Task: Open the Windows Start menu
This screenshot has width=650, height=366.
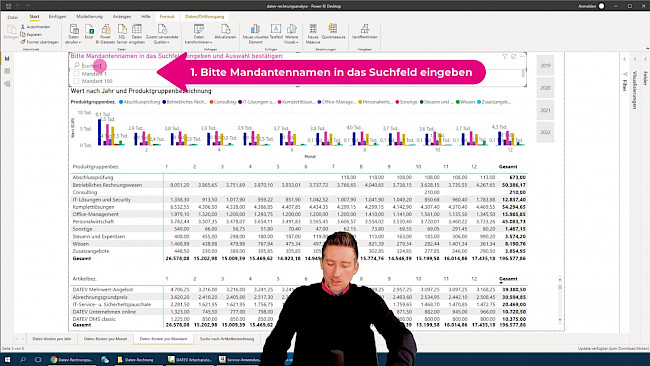Action: (x=7, y=359)
